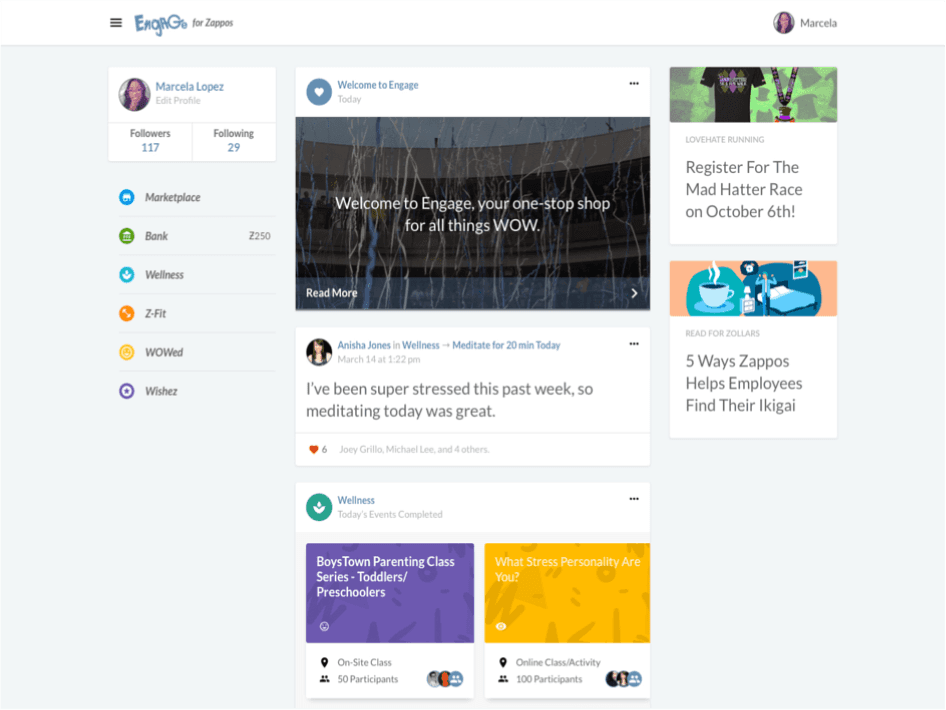Open options menu on Anisha Jones post
This screenshot has height=710, width=946.
(634, 344)
